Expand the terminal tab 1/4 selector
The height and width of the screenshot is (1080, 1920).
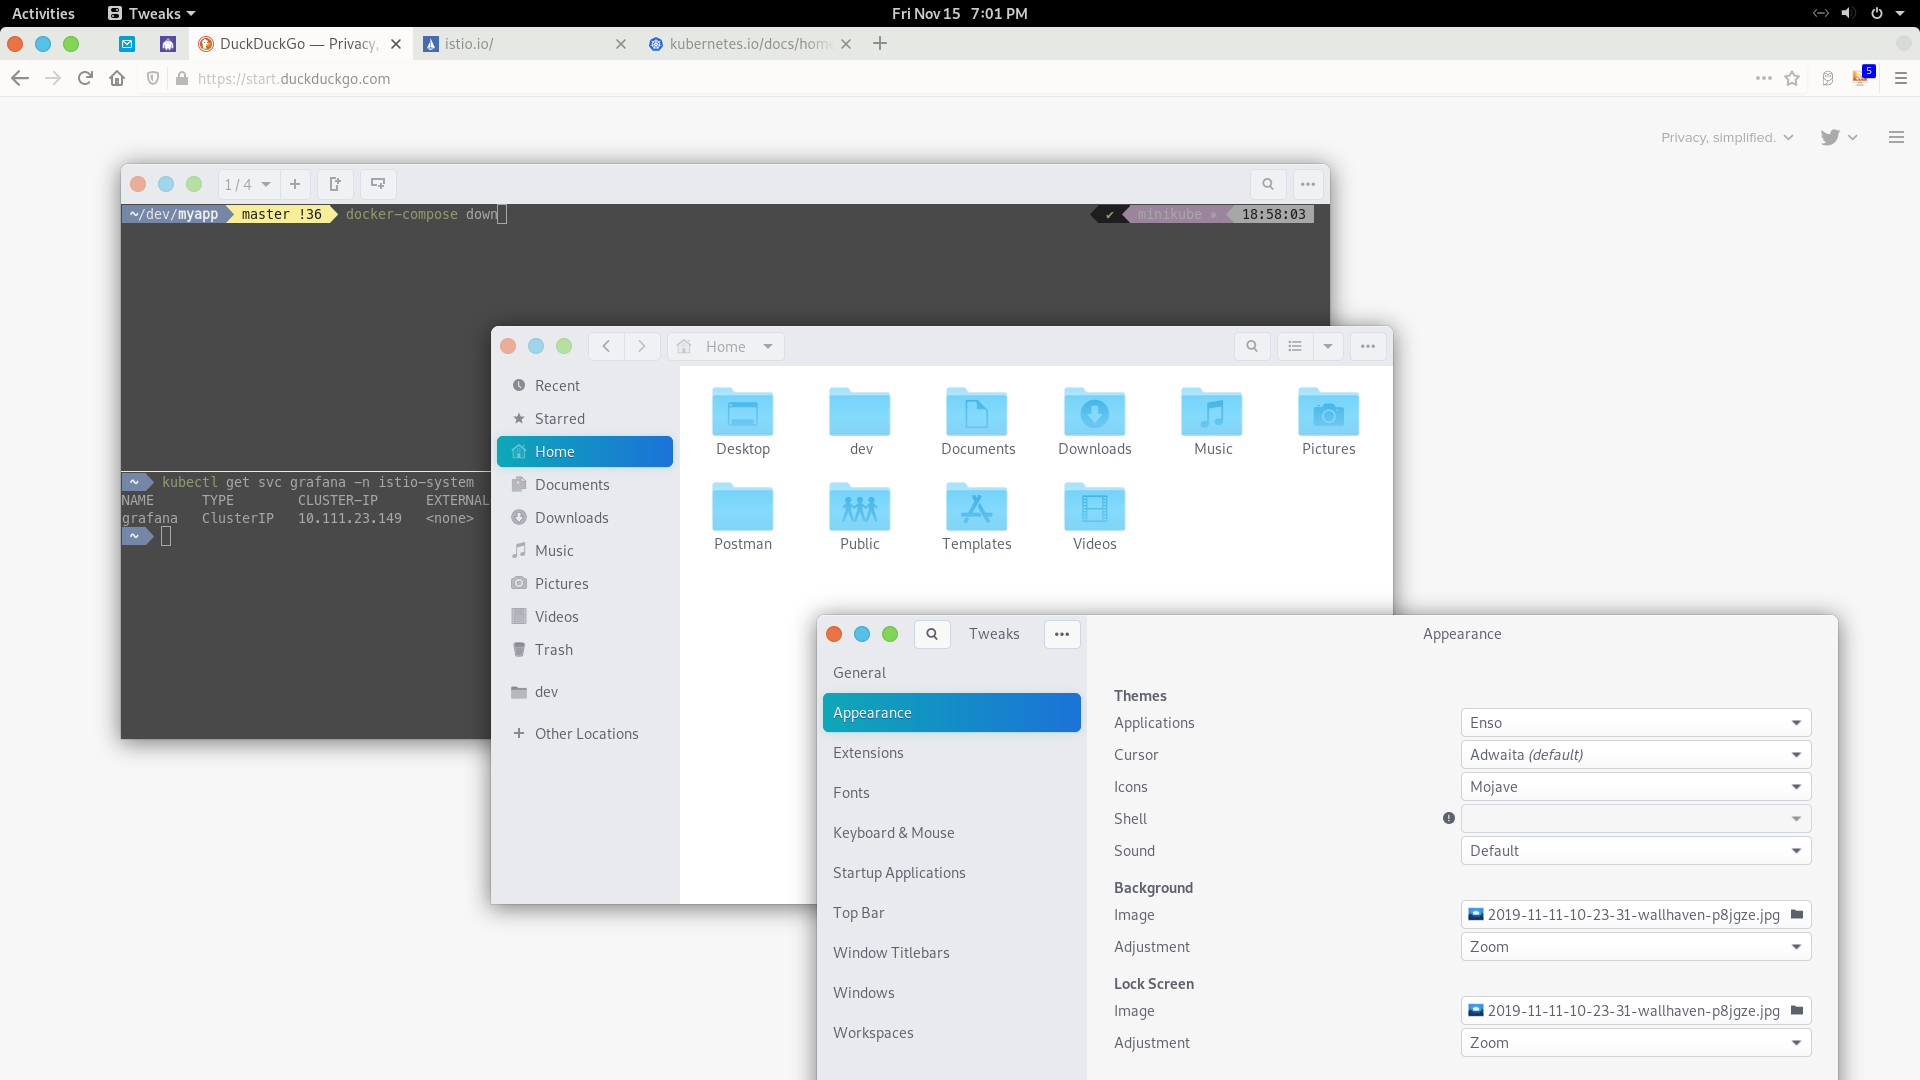[246, 184]
